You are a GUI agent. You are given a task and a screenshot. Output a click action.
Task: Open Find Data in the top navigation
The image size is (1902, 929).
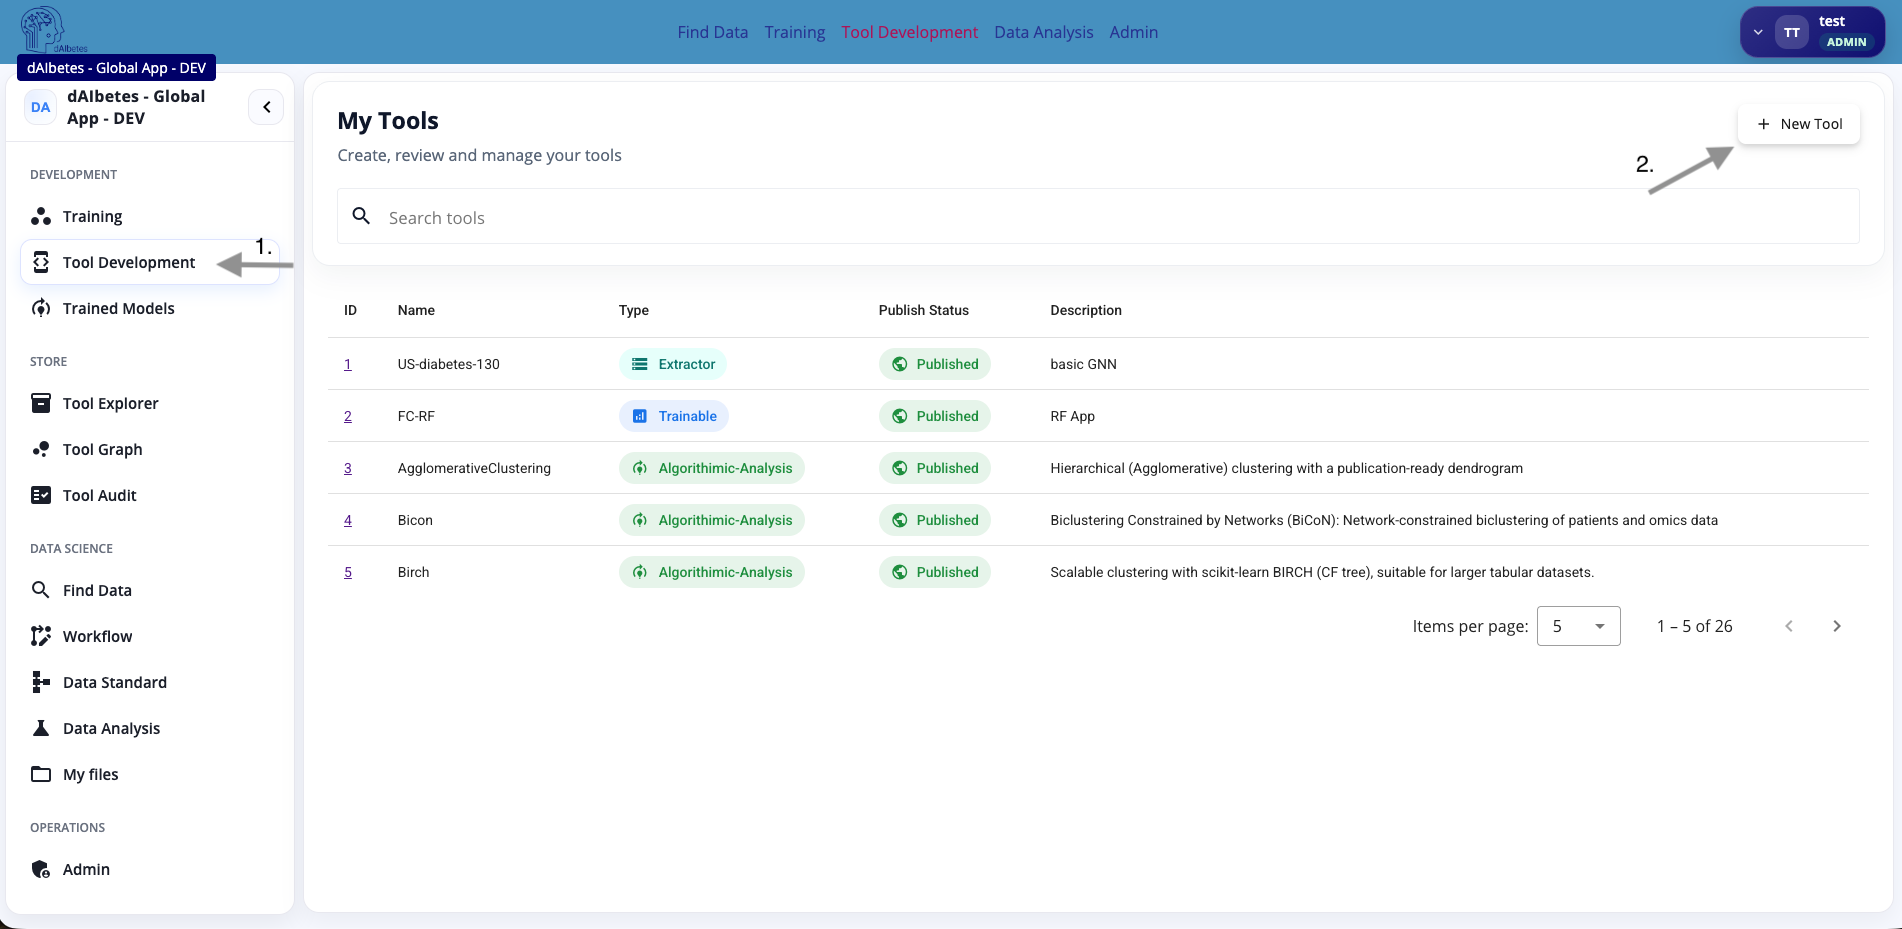tap(713, 32)
